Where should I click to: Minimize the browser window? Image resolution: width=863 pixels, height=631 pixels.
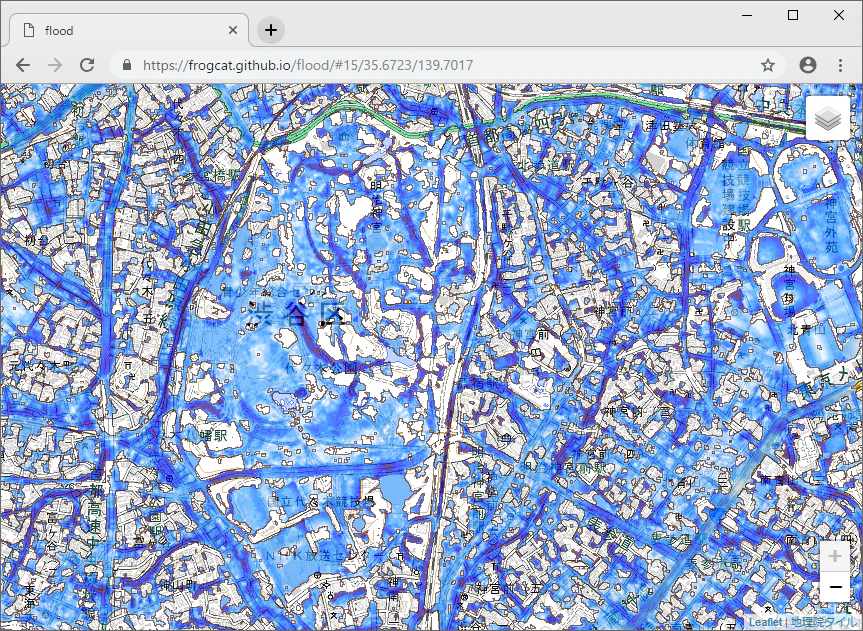click(748, 15)
